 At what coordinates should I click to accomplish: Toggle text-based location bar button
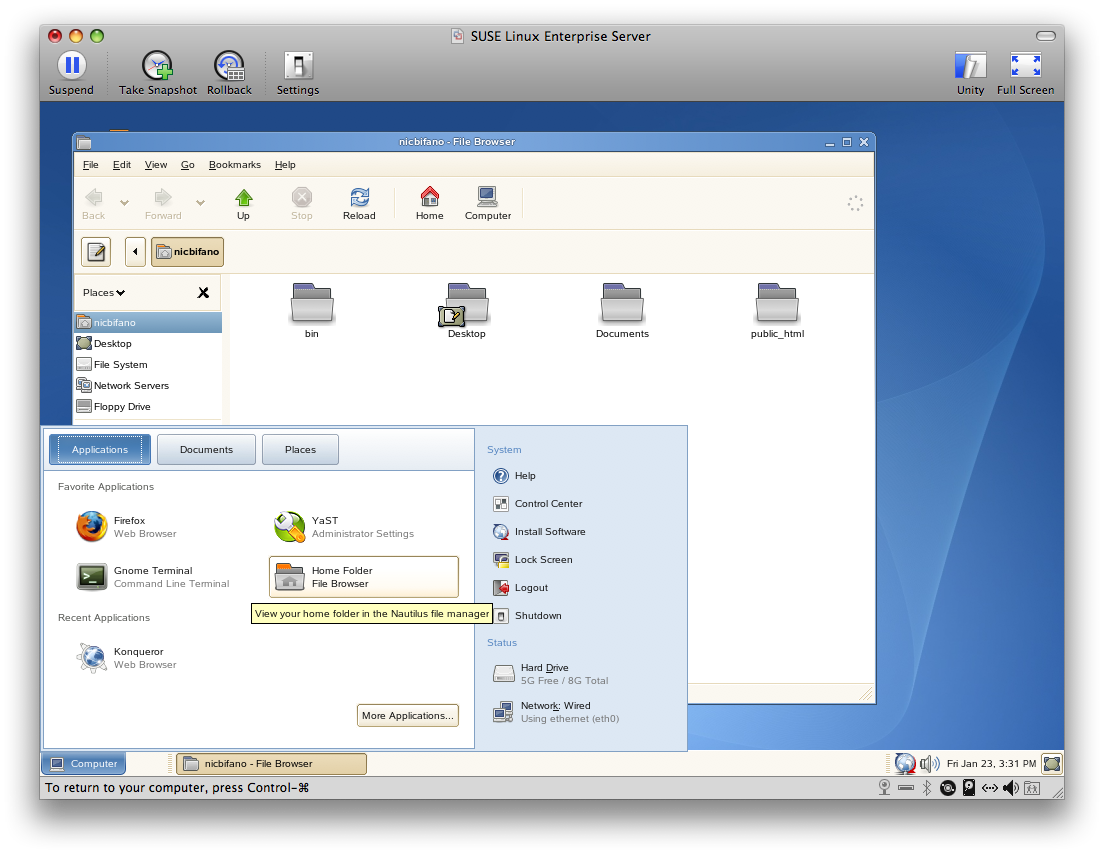(96, 251)
